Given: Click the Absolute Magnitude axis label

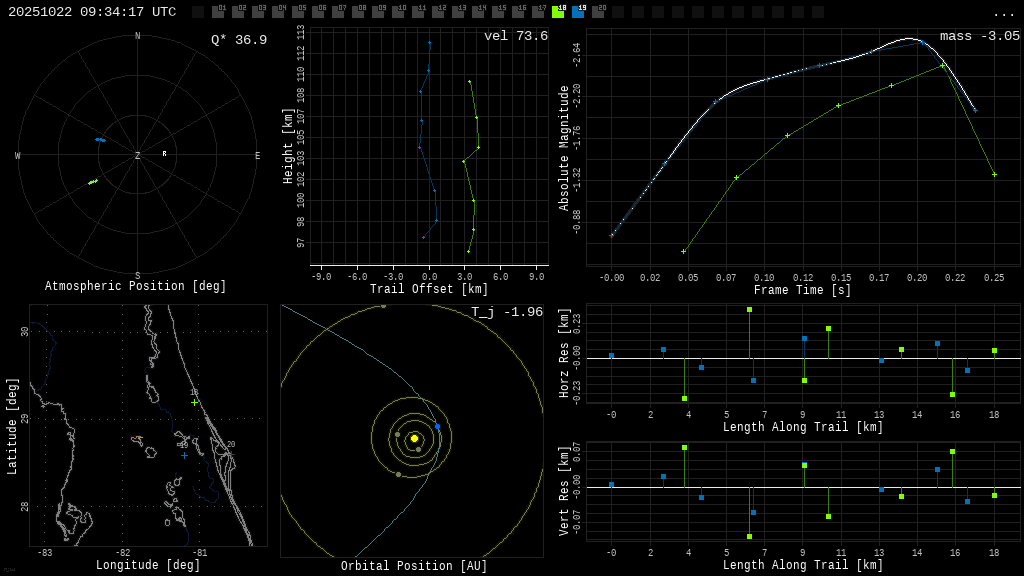Looking at the screenshot, I should pos(564,148).
